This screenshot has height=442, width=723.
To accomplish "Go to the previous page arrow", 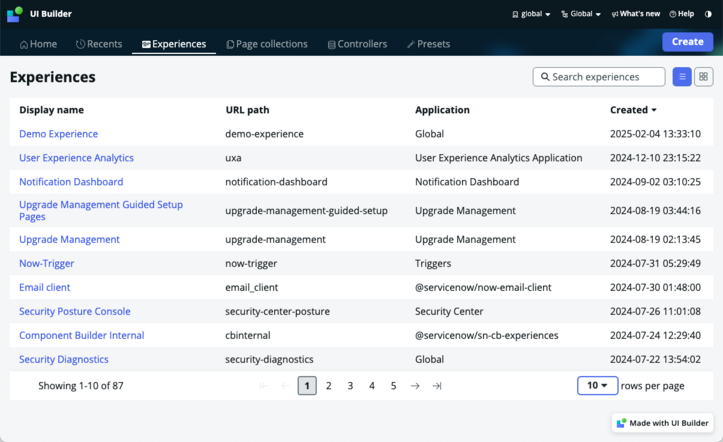I will 285,386.
